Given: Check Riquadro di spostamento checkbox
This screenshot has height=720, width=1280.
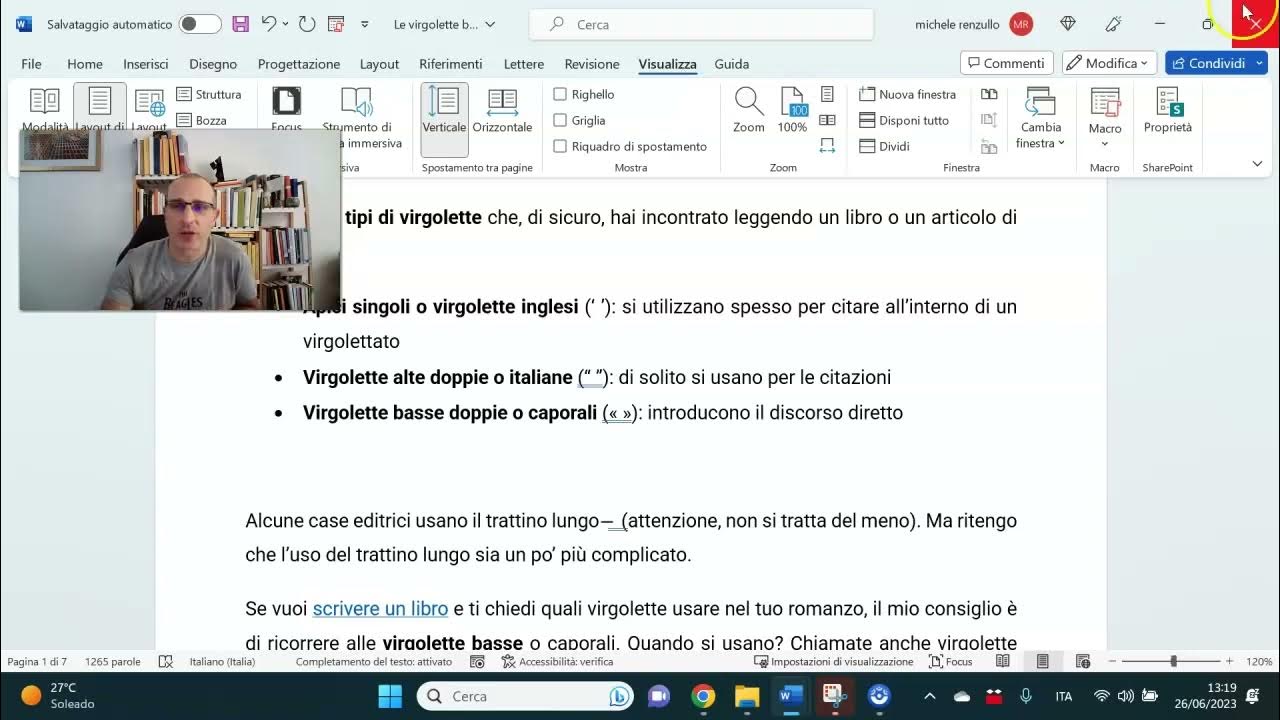Looking at the screenshot, I should [560, 146].
